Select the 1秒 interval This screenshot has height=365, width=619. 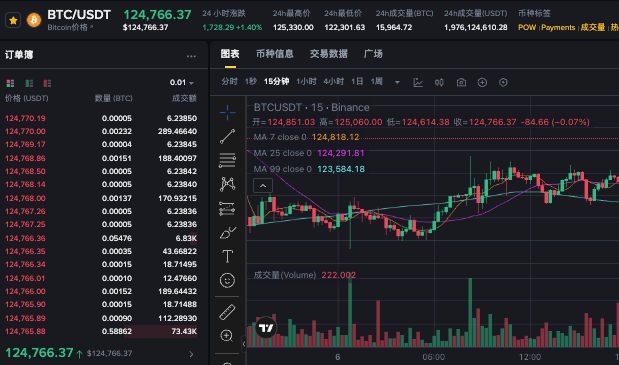click(251, 82)
